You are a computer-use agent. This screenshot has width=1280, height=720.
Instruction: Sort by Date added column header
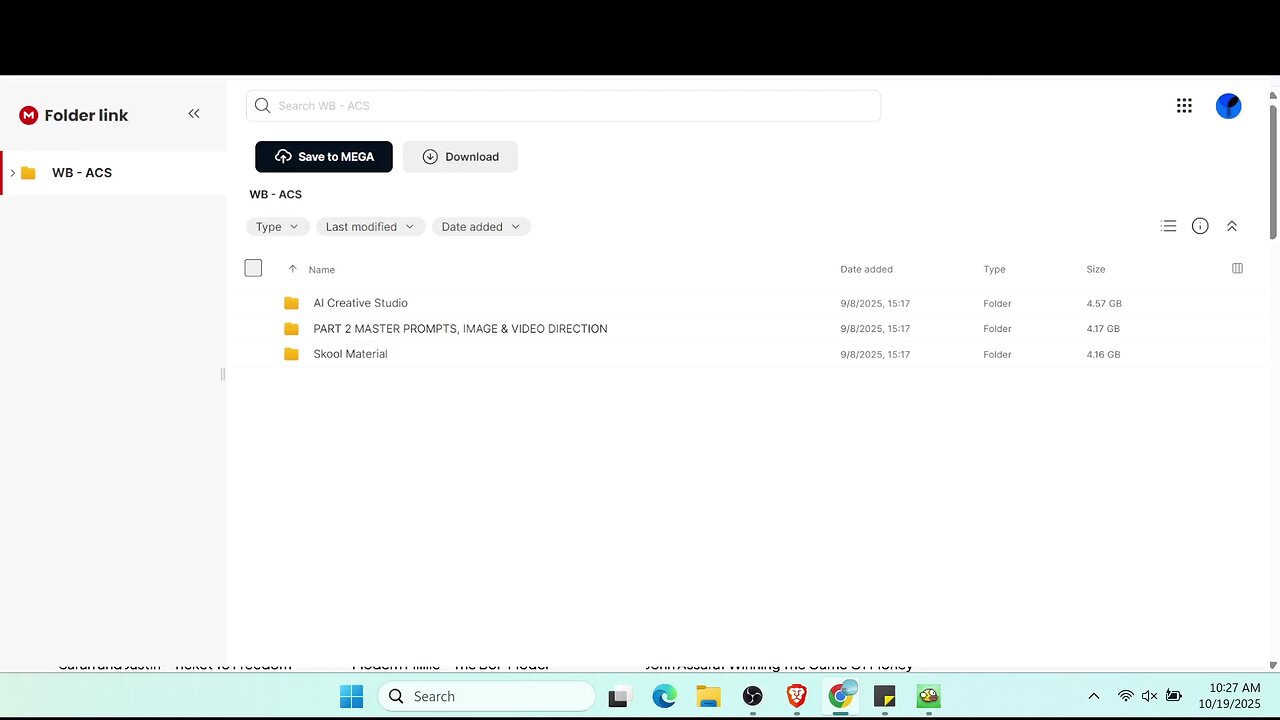pyautogui.click(x=866, y=269)
